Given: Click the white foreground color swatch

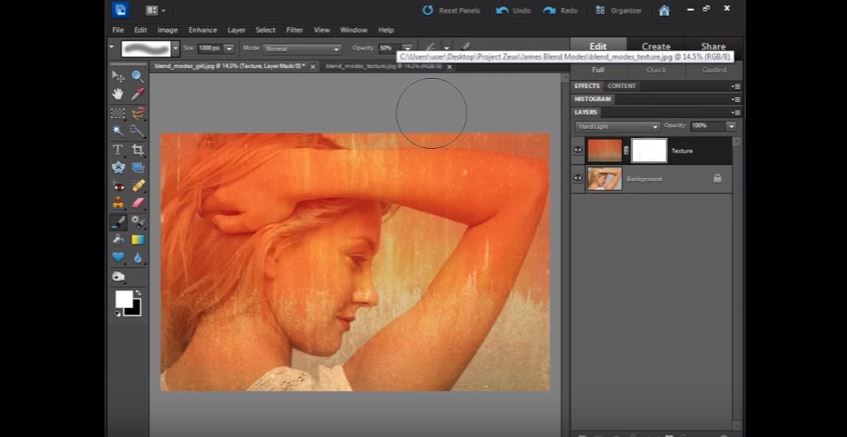Looking at the screenshot, I should 124,298.
